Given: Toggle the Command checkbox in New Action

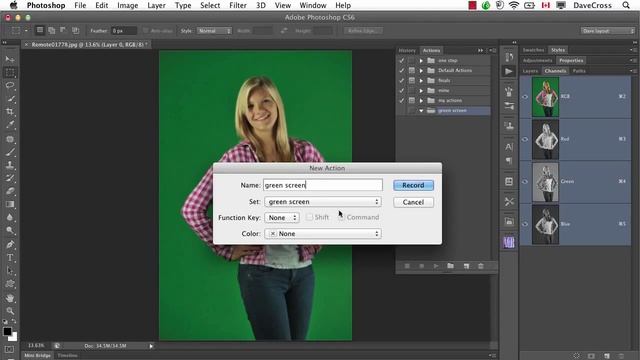Looking at the screenshot, I should pyautogui.click(x=341, y=217).
